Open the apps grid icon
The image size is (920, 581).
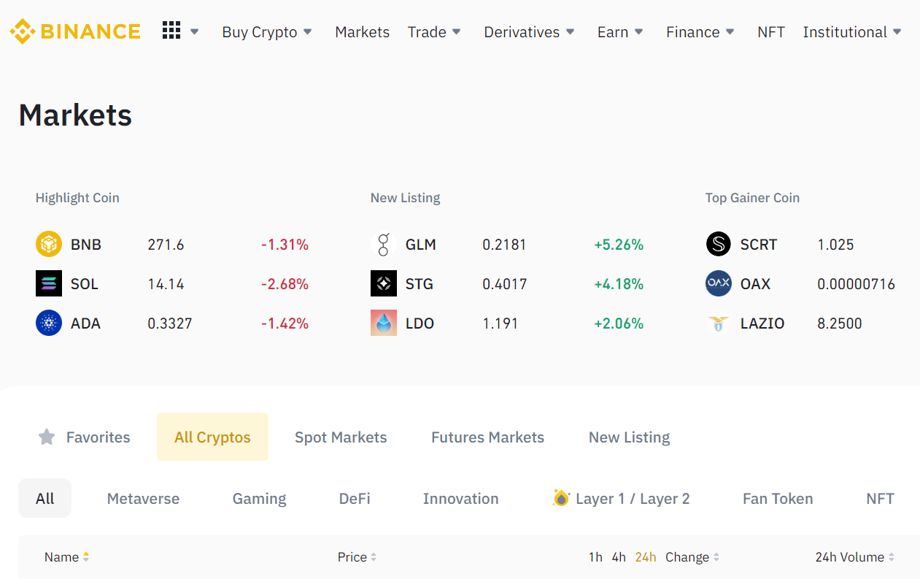[171, 31]
